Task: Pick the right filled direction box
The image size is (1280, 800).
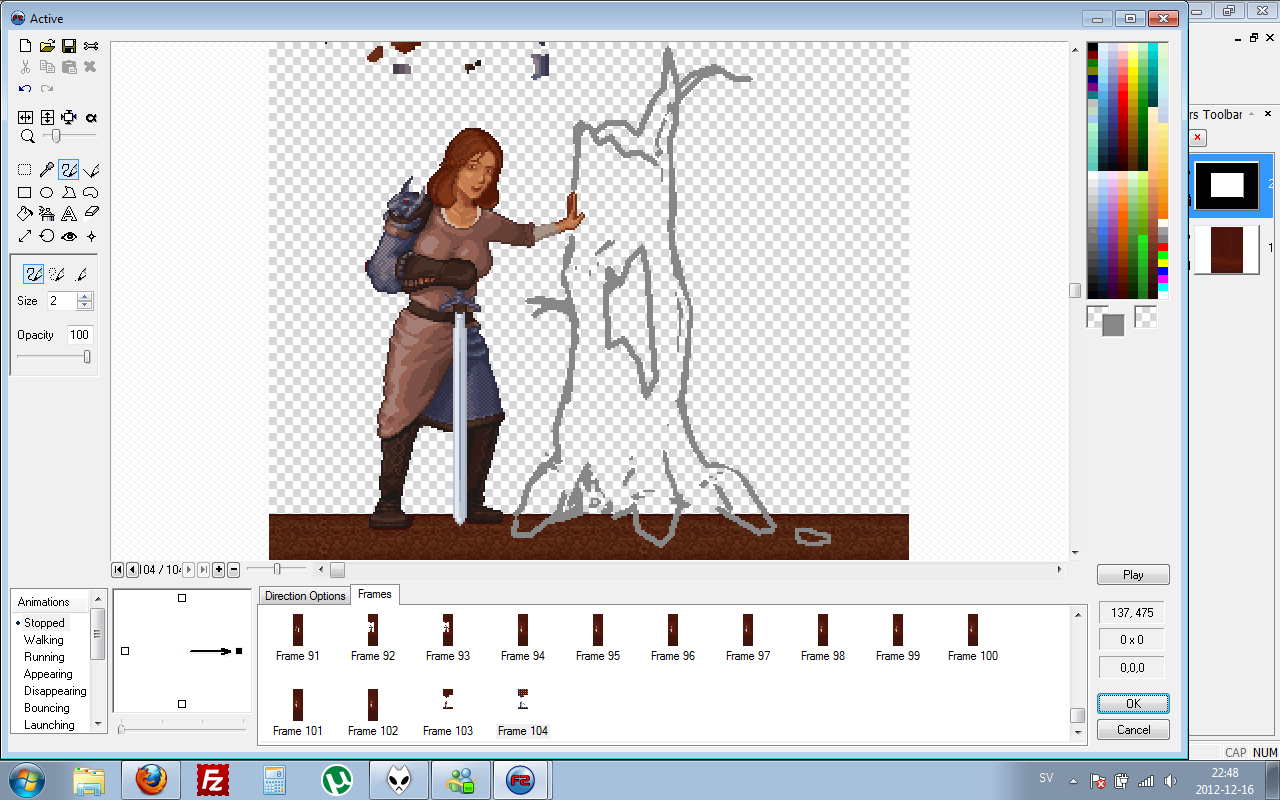Action: 239,651
